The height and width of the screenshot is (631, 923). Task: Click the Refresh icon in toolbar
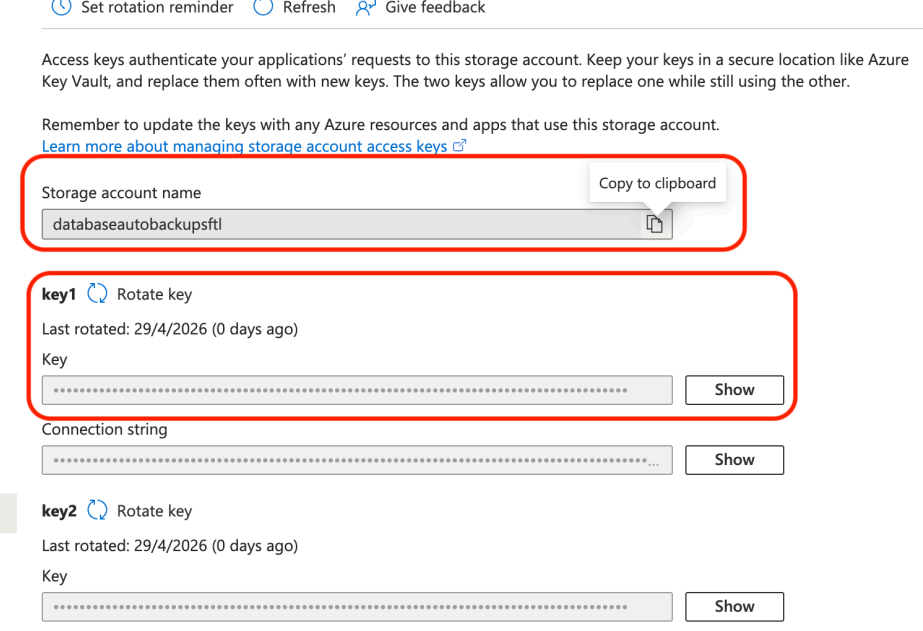(x=263, y=7)
